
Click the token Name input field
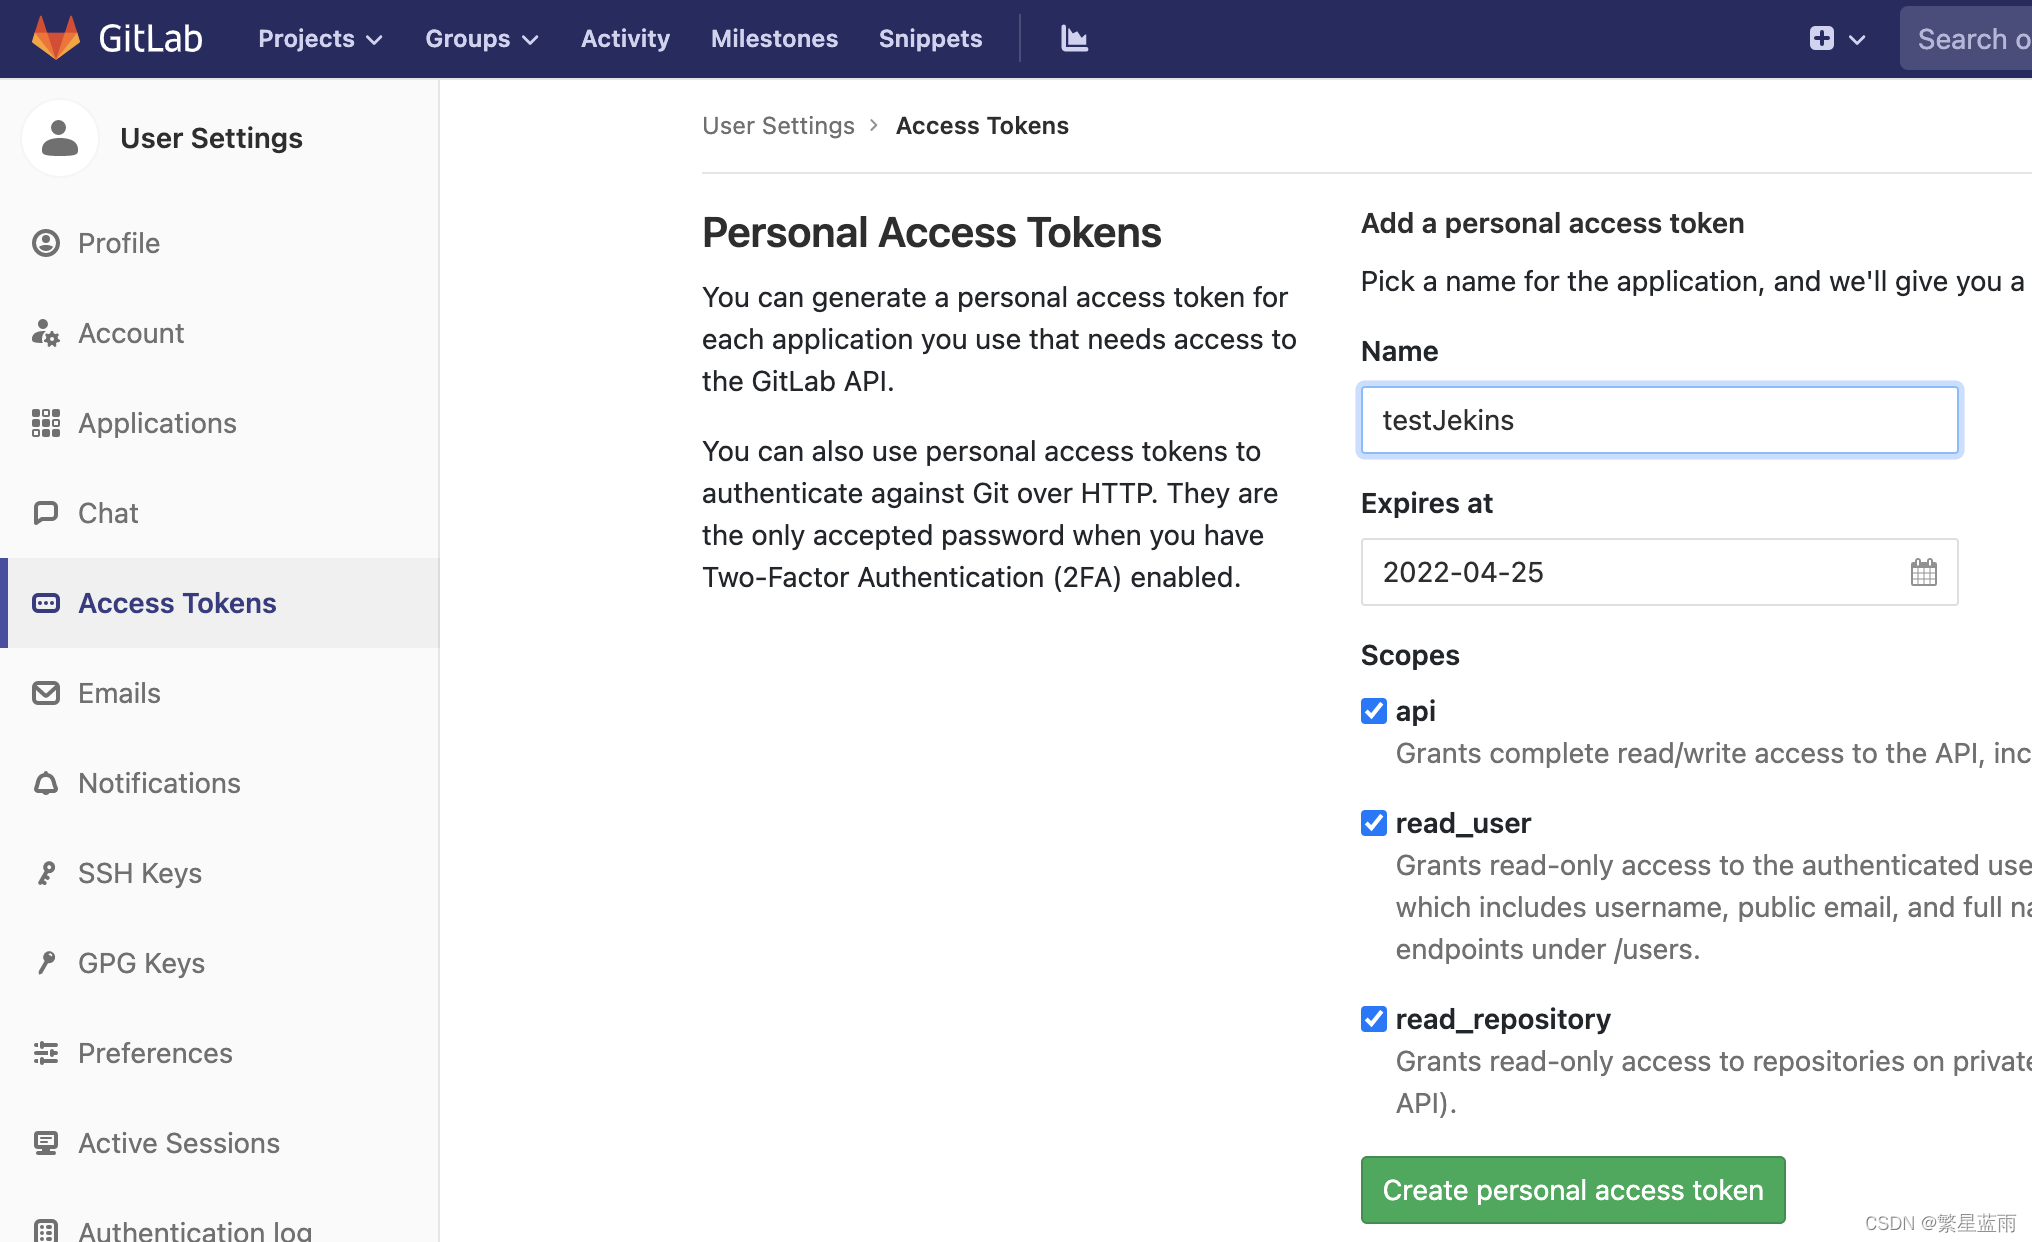[x=1658, y=420]
